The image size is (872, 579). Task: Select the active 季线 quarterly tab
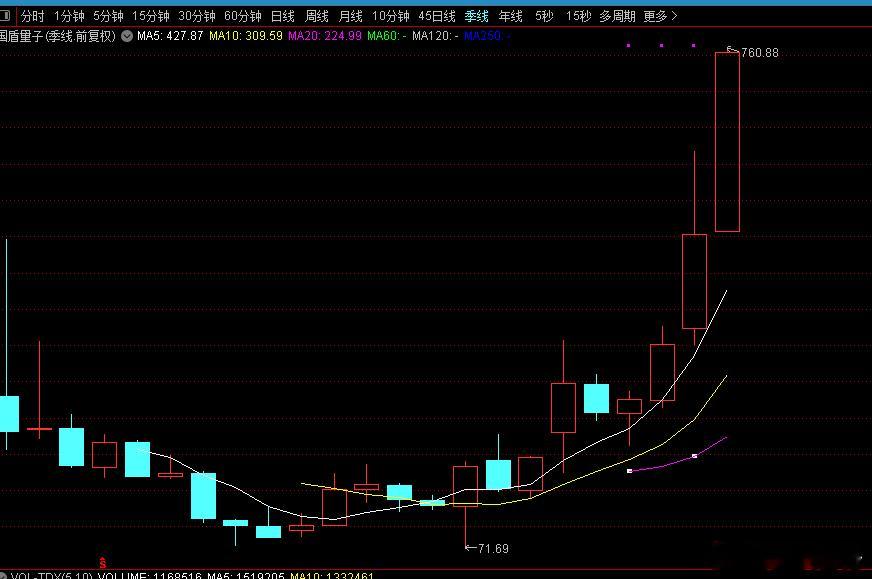(477, 16)
